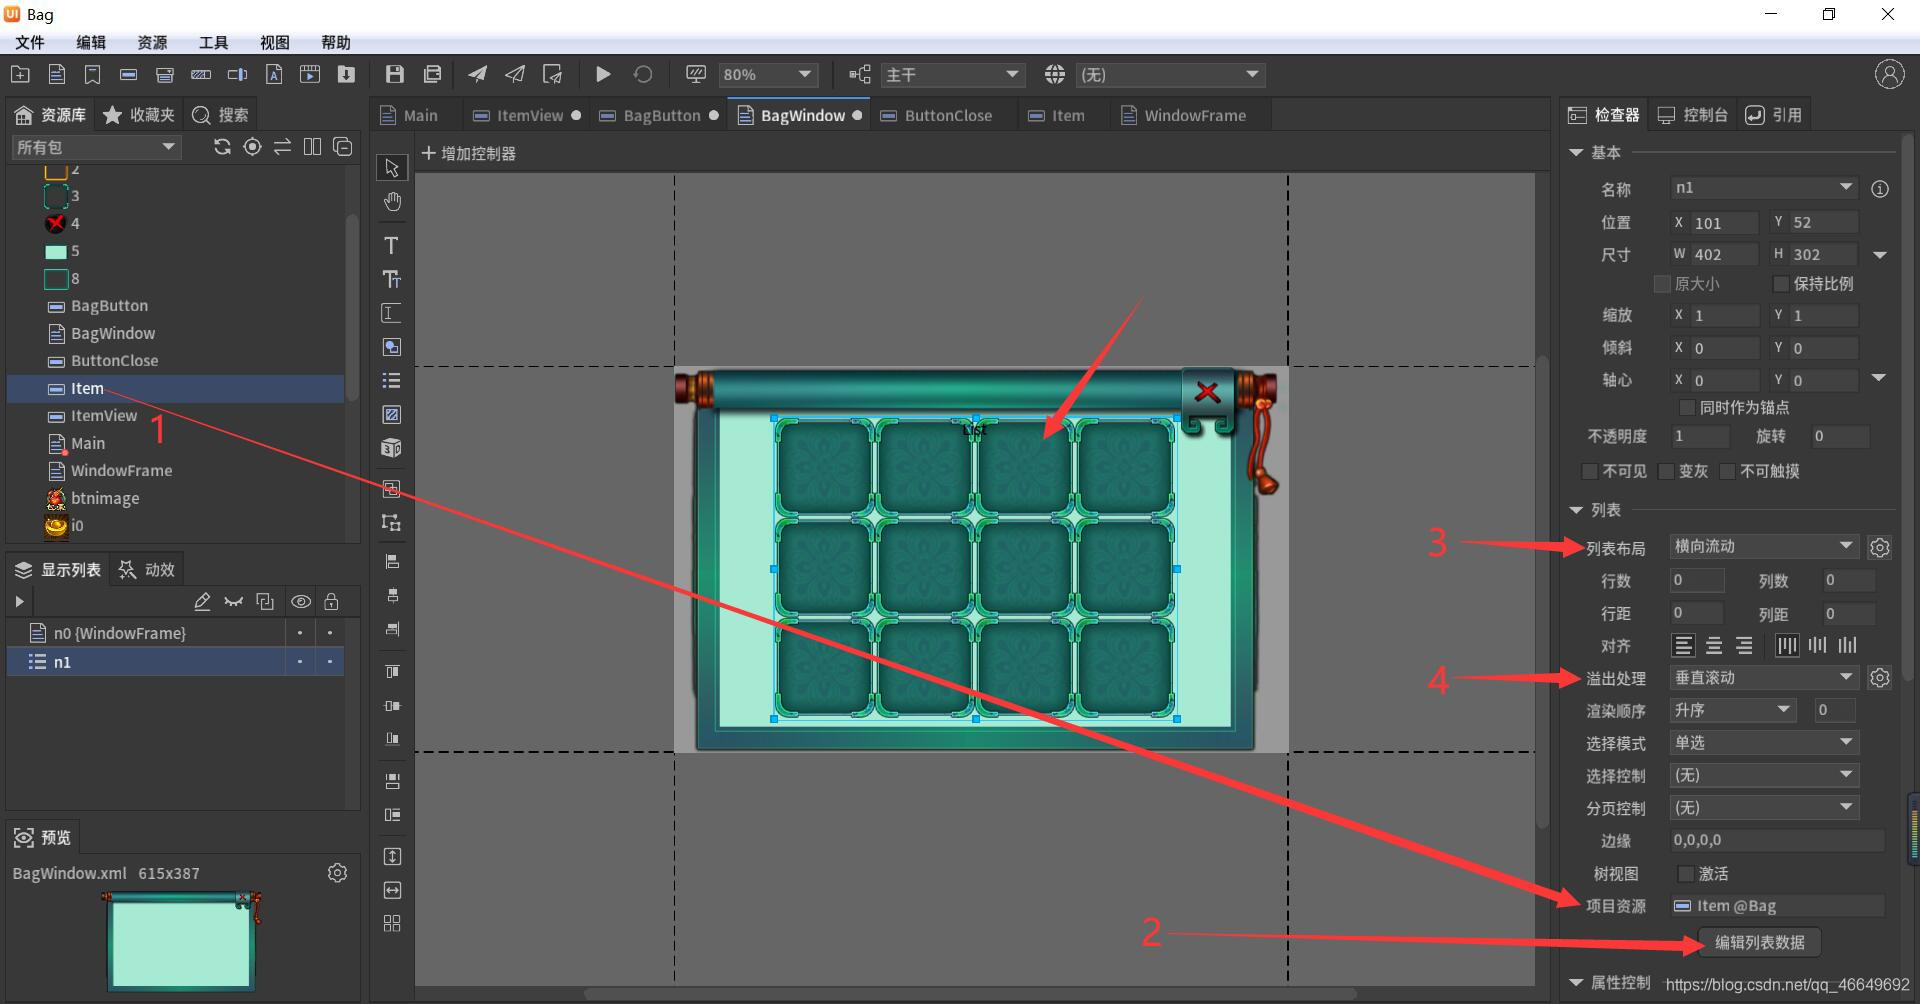Enable the 不可触摸 checkbox

tap(1727, 471)
